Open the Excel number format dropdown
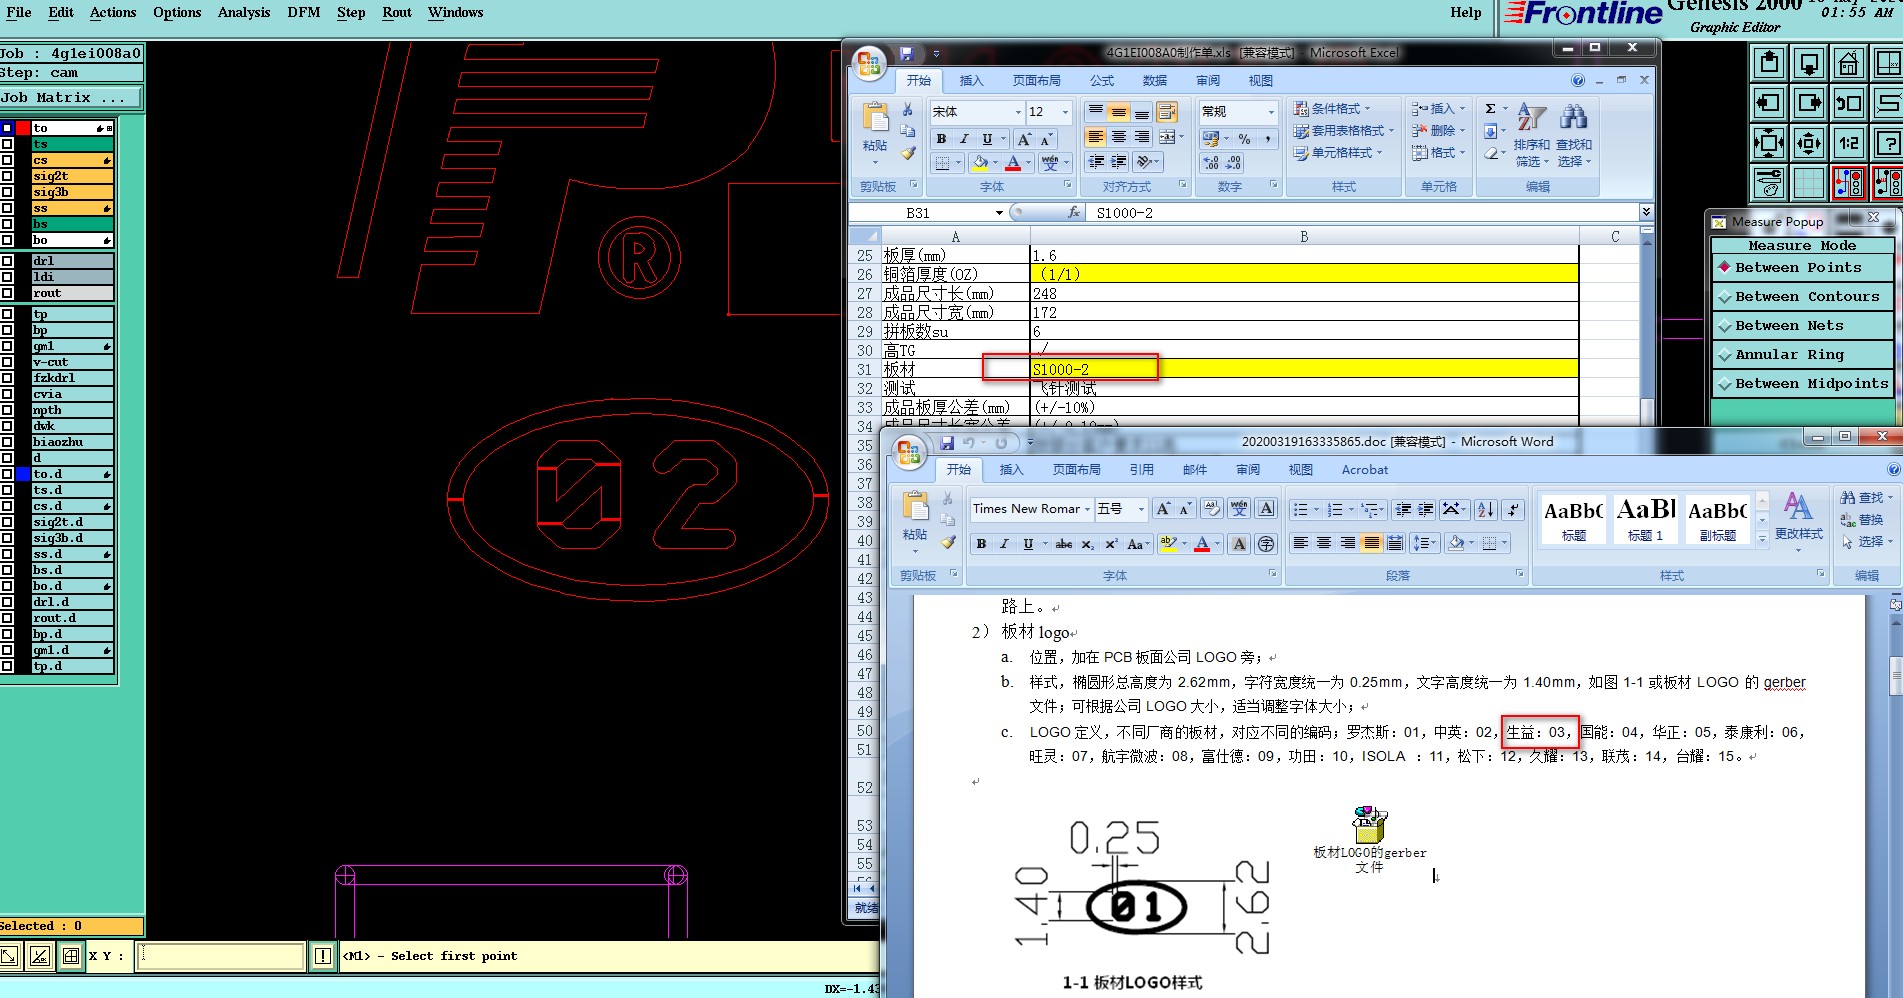Viewport: 1903px width, 998px height. click(x=1271, y=112)
